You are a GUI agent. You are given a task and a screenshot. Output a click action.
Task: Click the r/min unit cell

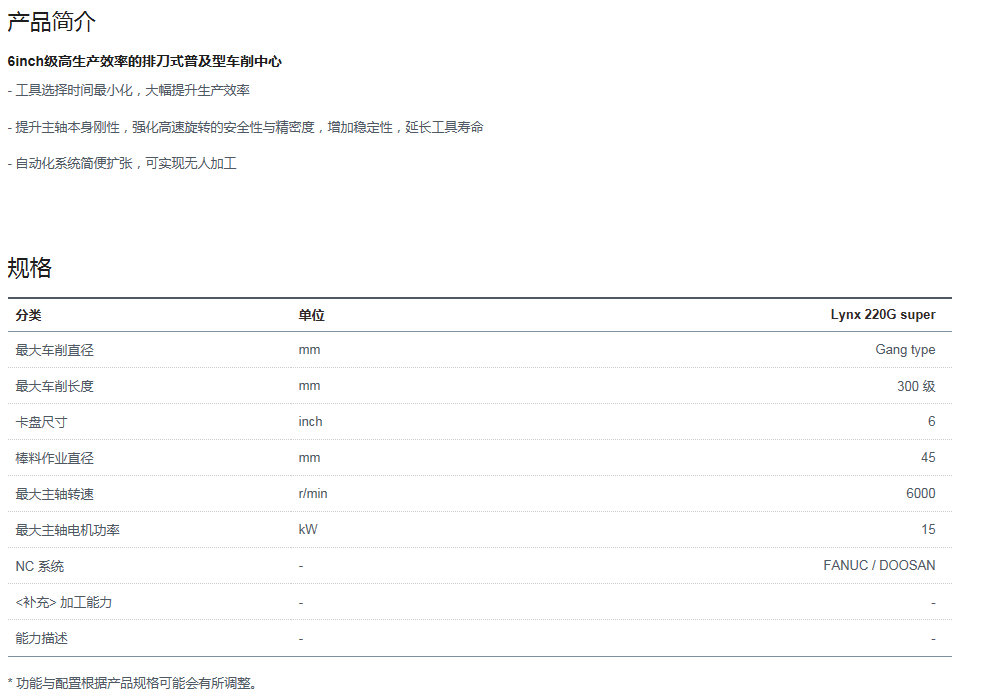pos(312,494)
